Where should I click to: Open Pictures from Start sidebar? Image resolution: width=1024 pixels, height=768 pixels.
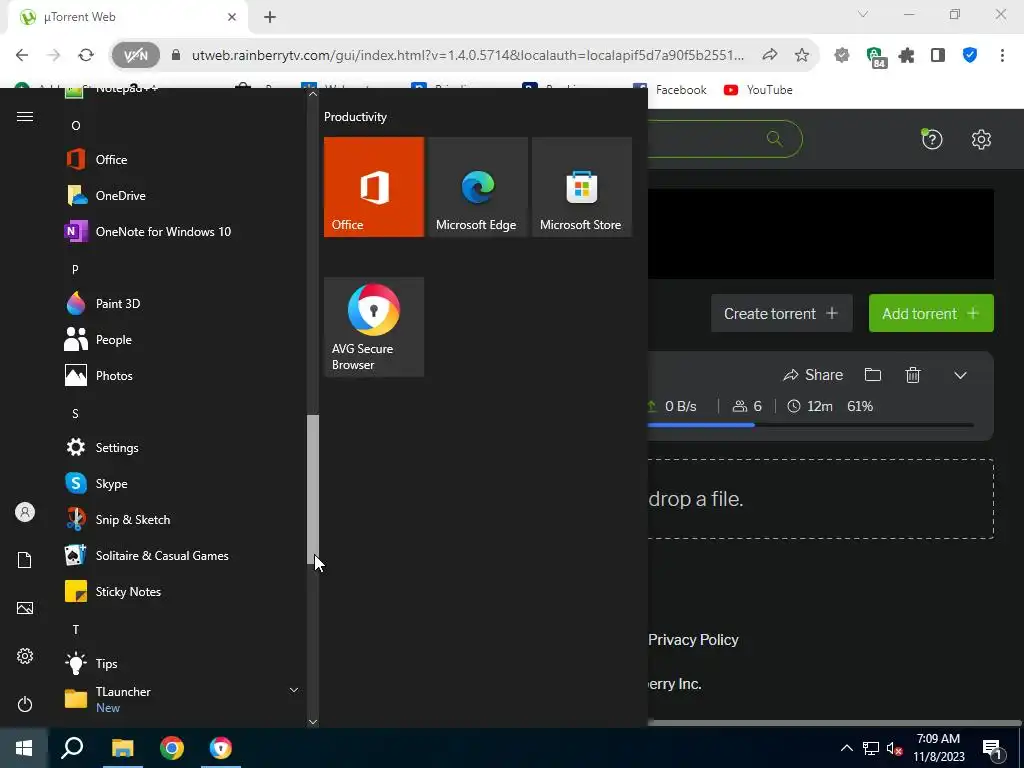point(25,608)
